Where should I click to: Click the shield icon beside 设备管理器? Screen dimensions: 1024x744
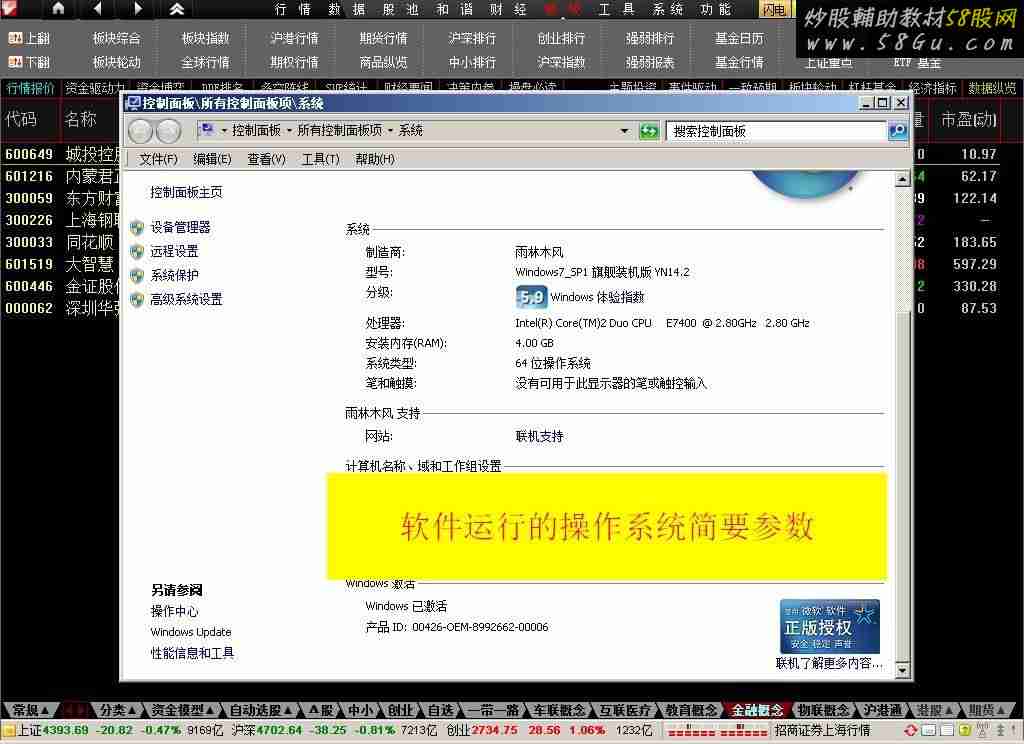137,227
